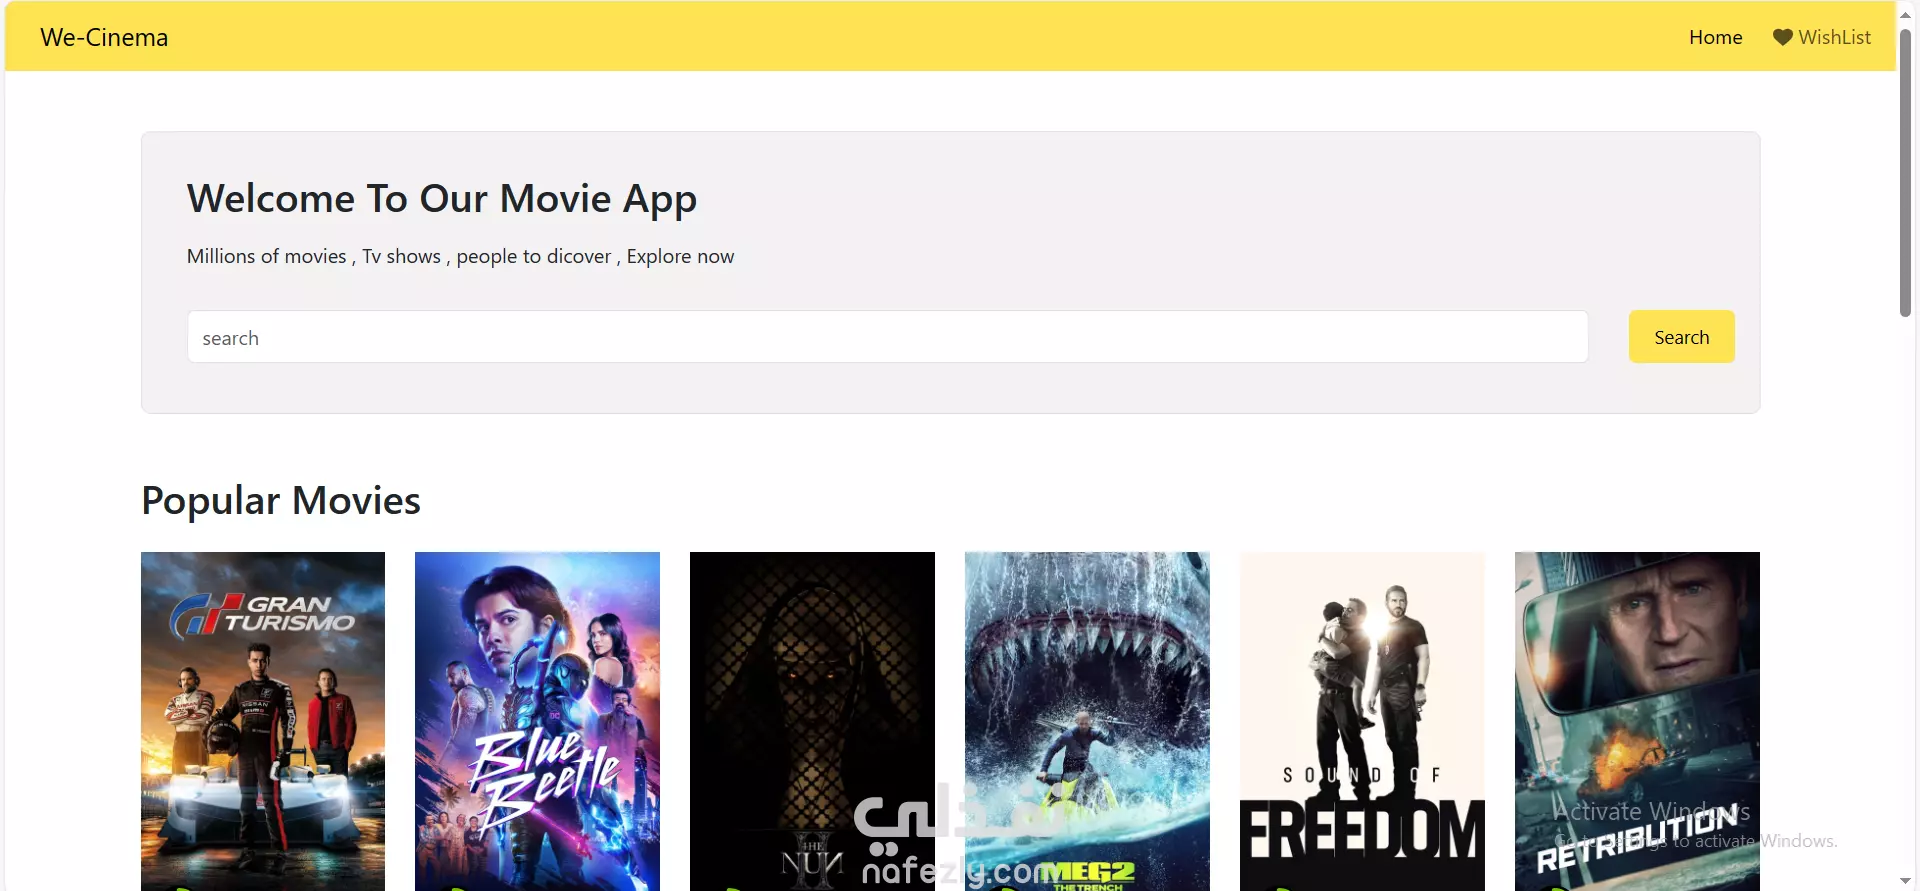Open the Gran Turismo movie poster
The width and height of the screenshot is (1920, 891).
263,721
